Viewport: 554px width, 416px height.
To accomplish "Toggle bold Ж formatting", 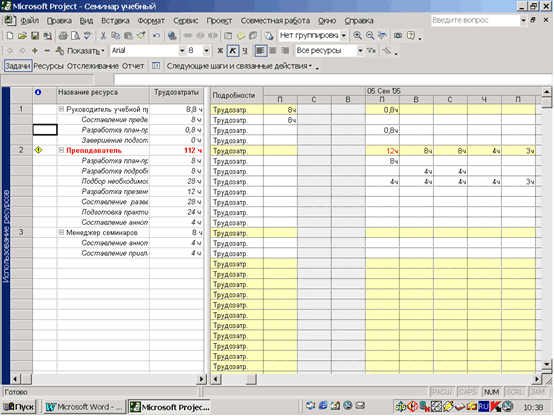I will point(220,51).
